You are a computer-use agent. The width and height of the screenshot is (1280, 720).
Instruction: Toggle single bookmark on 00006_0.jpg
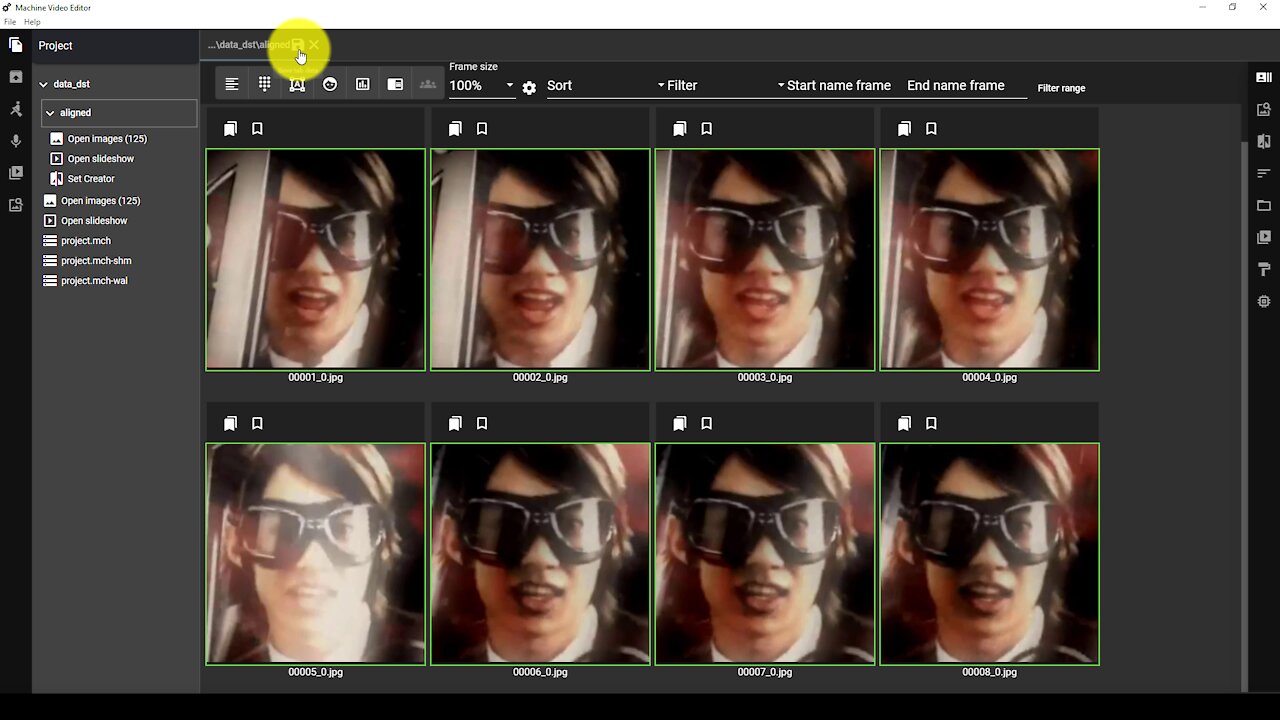pyautogui.click(x=482, y=424)
